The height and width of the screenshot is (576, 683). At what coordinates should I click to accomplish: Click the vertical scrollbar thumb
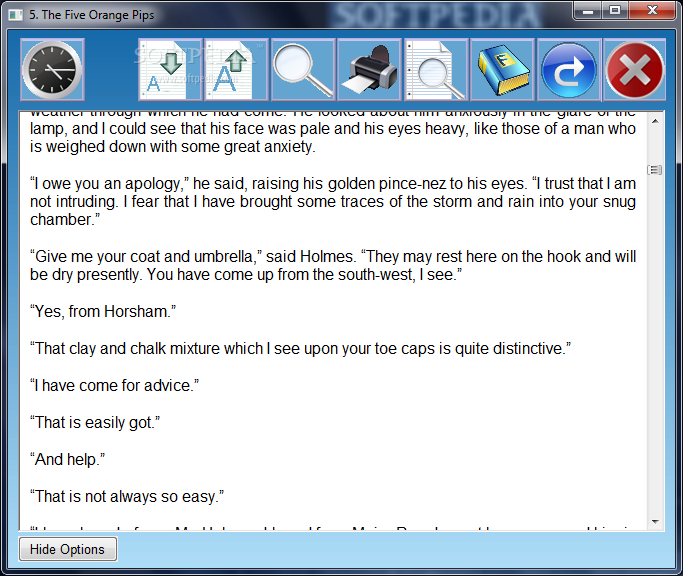655,170
